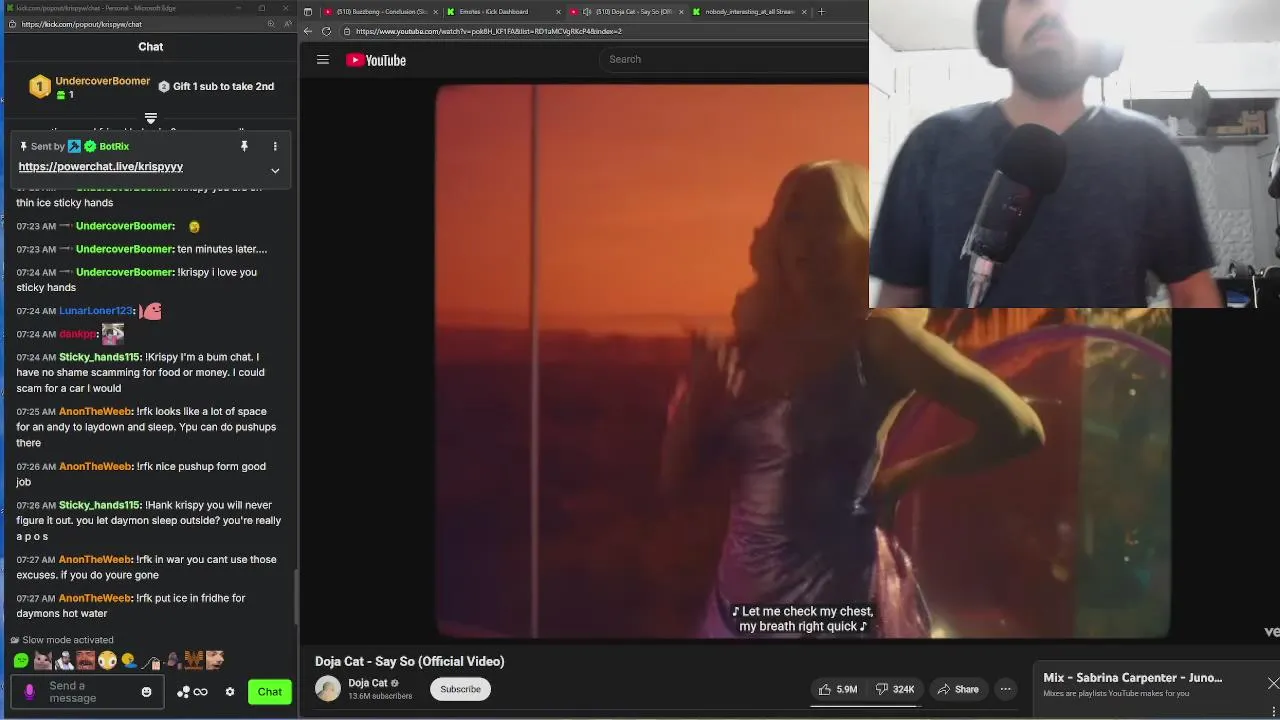
Task: Click AnonTheWeeb on the pushup form message
Action: pos(95,466)
